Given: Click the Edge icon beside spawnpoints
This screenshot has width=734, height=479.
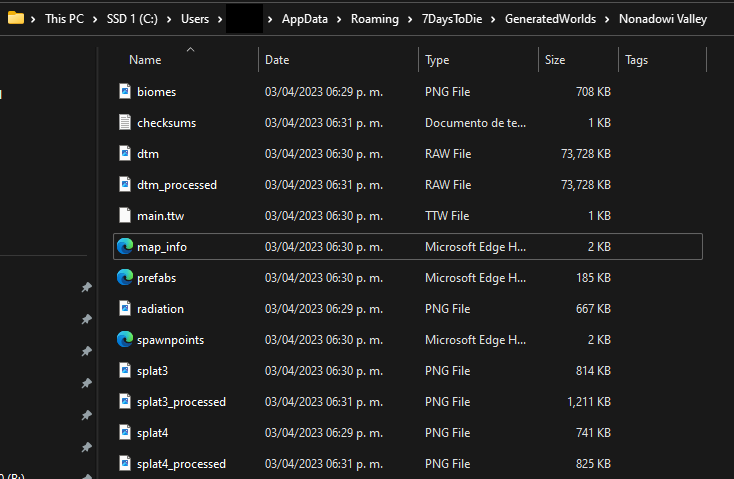Looking at the screenshot, I should (125, 339).
